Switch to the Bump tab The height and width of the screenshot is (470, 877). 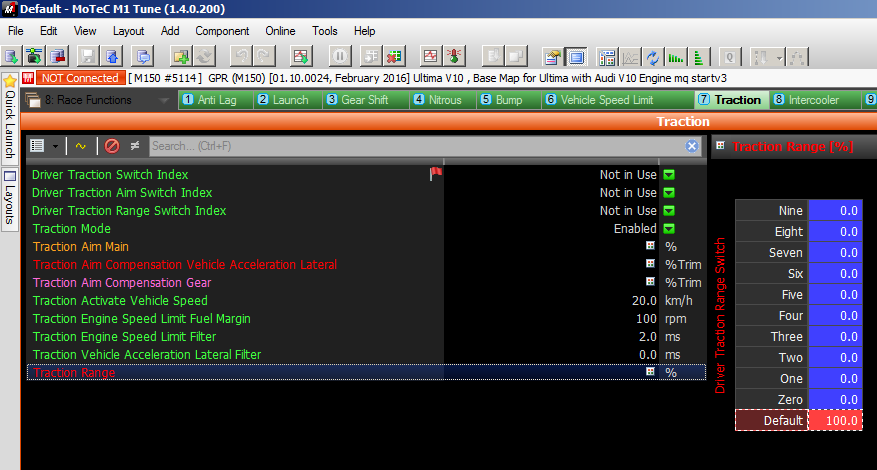(508, 100)
